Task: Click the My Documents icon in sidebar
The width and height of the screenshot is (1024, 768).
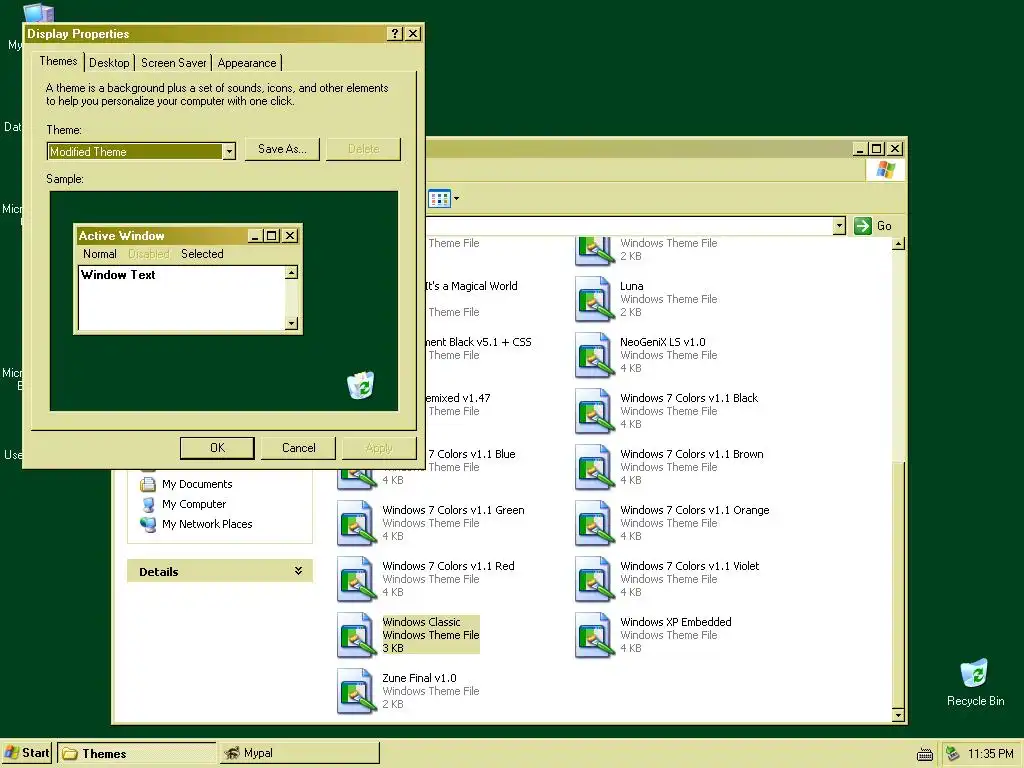Action: [x=148, y=484]
